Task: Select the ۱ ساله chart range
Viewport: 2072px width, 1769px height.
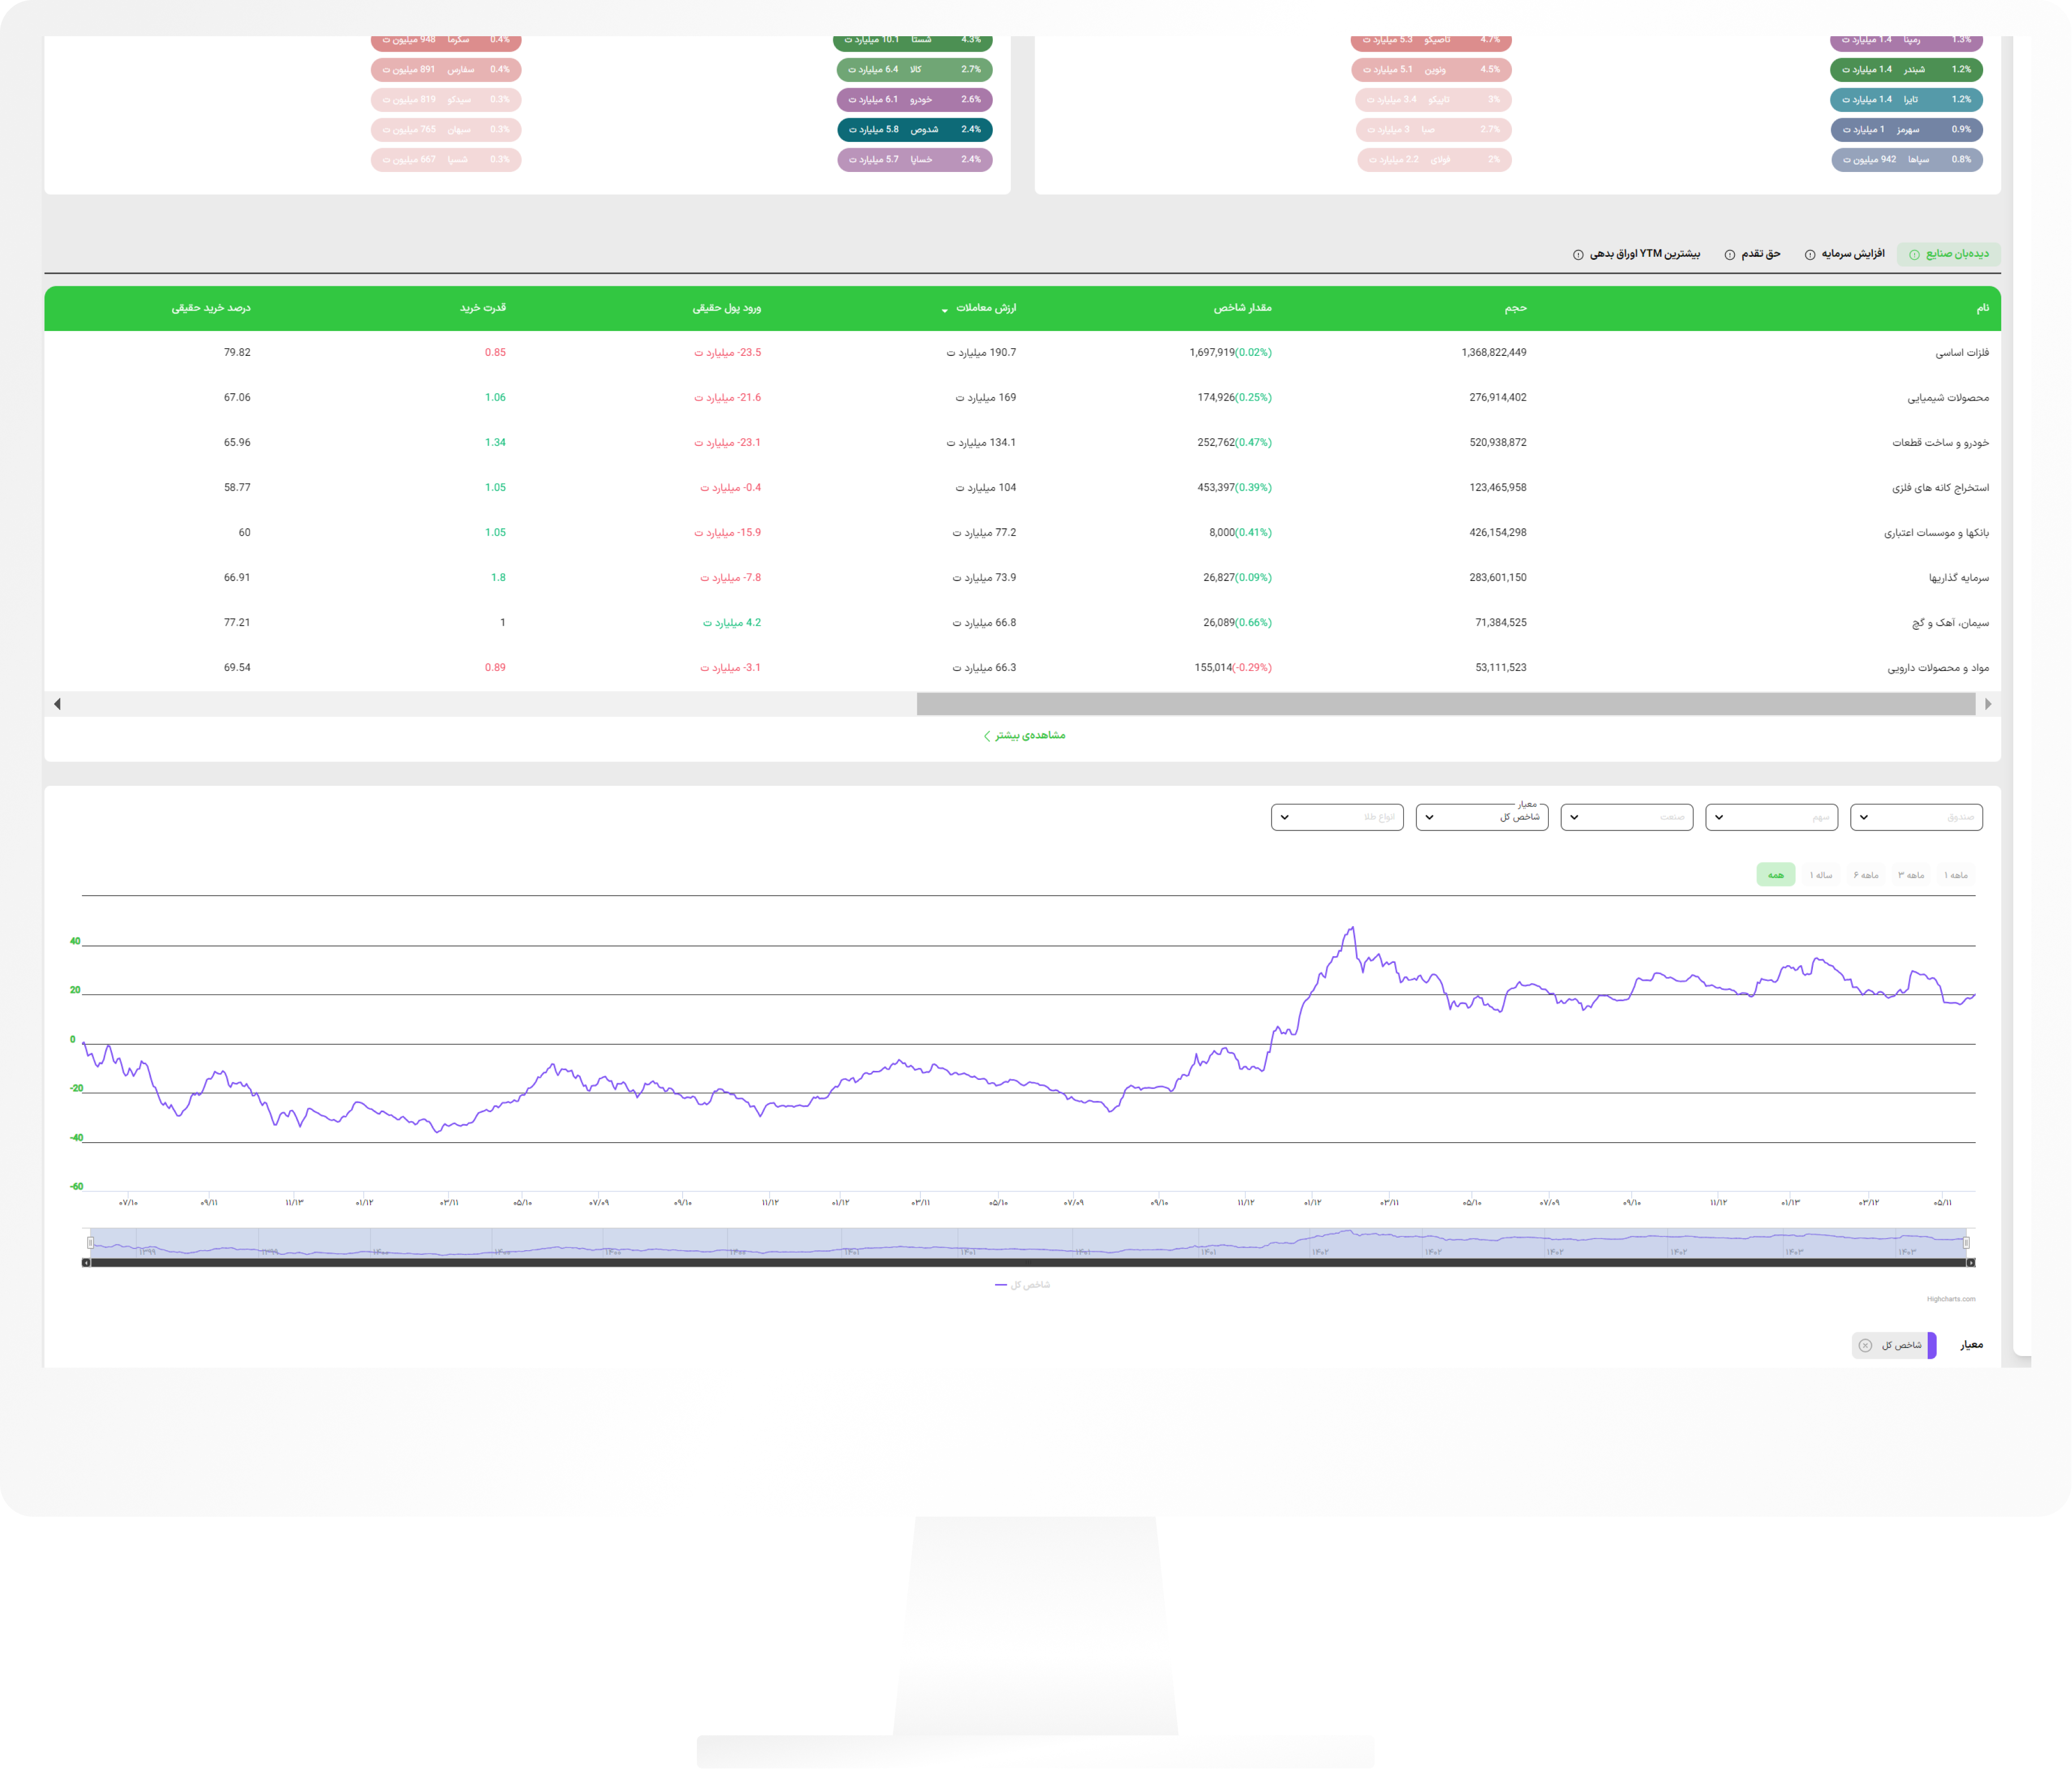Action: tap(1821, 875)
